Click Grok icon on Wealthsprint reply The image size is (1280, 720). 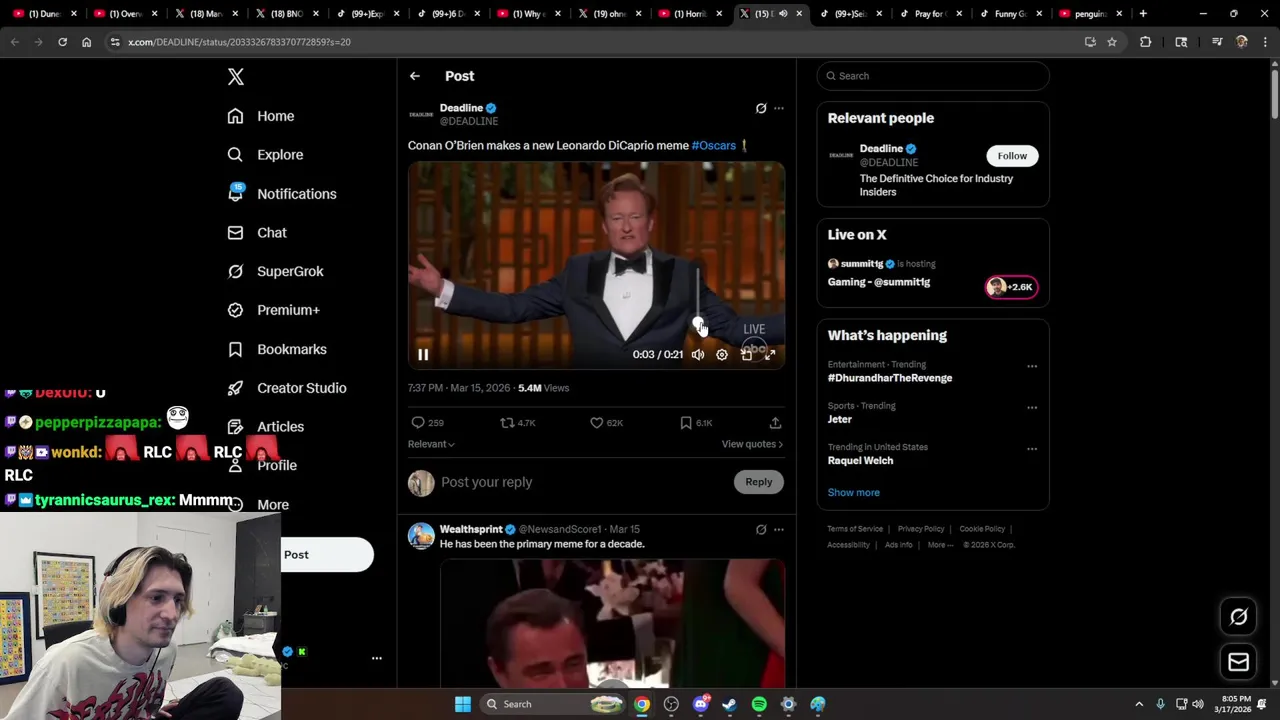pyautogui.click(x=761, y=529)
